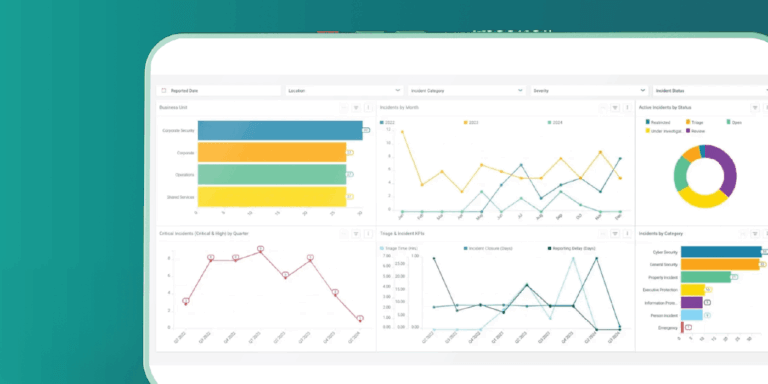Toggle the 2024 series in the Incidents by Month legend
The width and height of the screenshot is (768, 384).
pyautogui.click(x=555, y=122)
